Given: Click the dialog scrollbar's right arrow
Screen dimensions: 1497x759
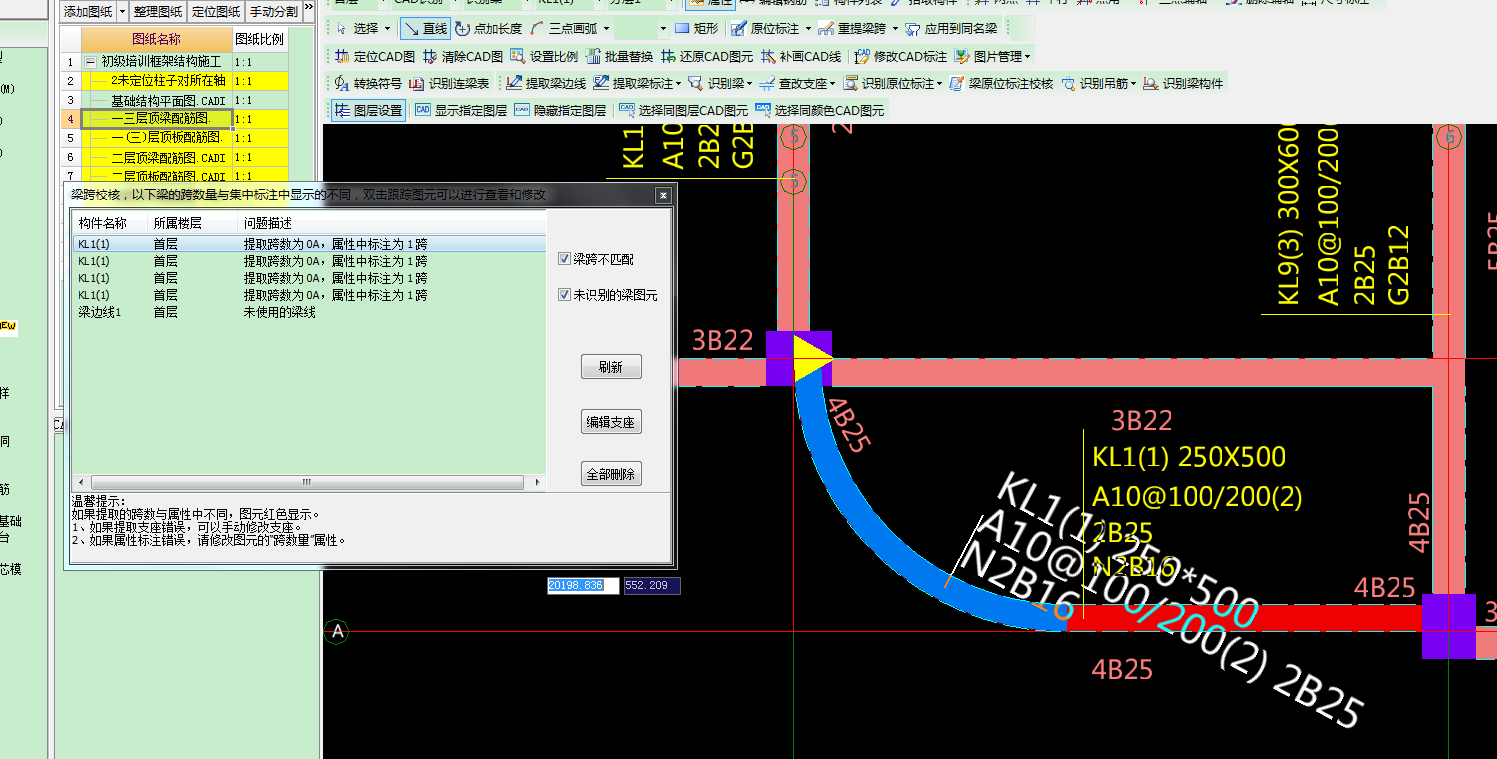Looking at the screenshot, I should (538, 483).
